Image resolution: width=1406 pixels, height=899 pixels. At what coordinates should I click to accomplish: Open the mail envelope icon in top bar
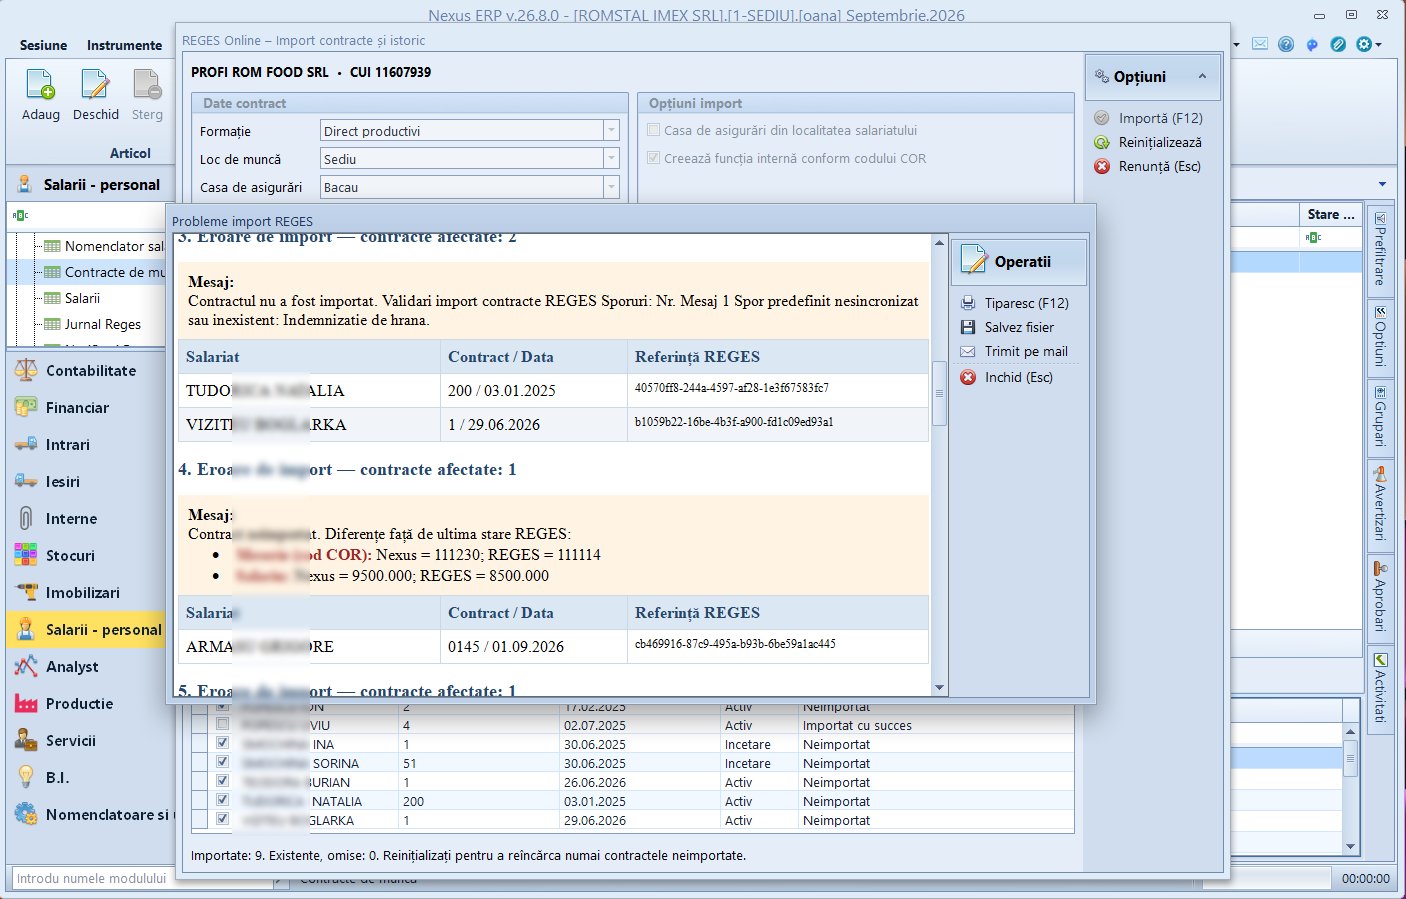click(x=1260, y=44)
